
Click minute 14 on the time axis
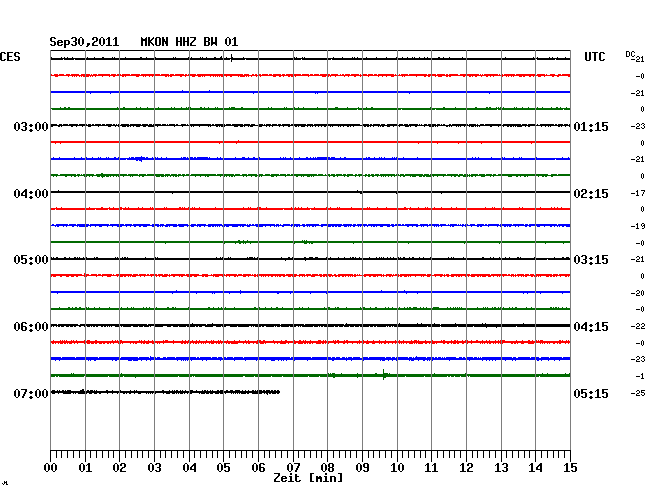point(535,468)
